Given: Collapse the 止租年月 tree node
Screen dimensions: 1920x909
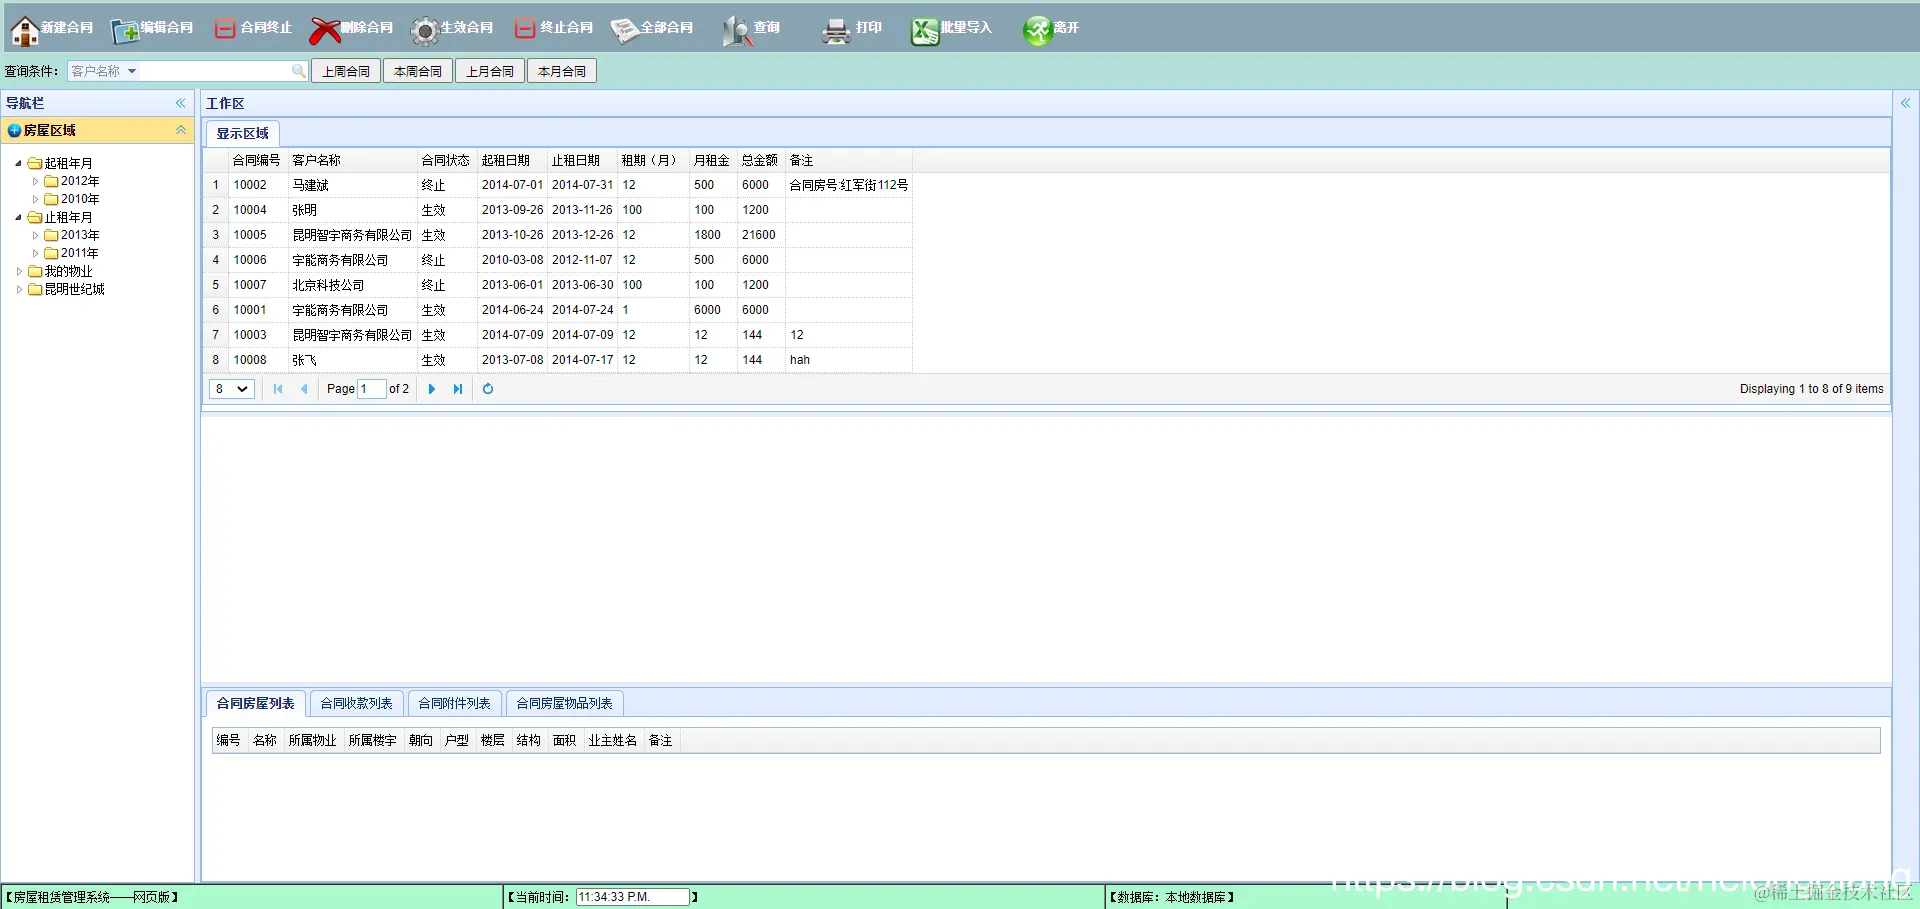Looking at the screenshot, I should (x=18, y=217).
